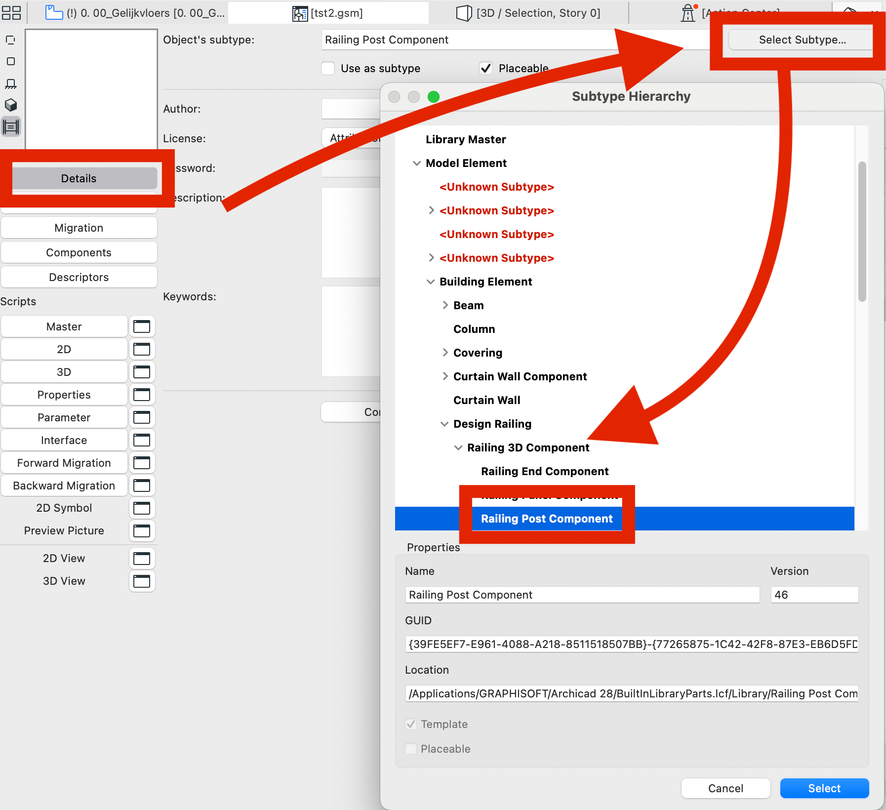Open the Details panel
Viewport: 886px width, 810px height.
point(79,179)
